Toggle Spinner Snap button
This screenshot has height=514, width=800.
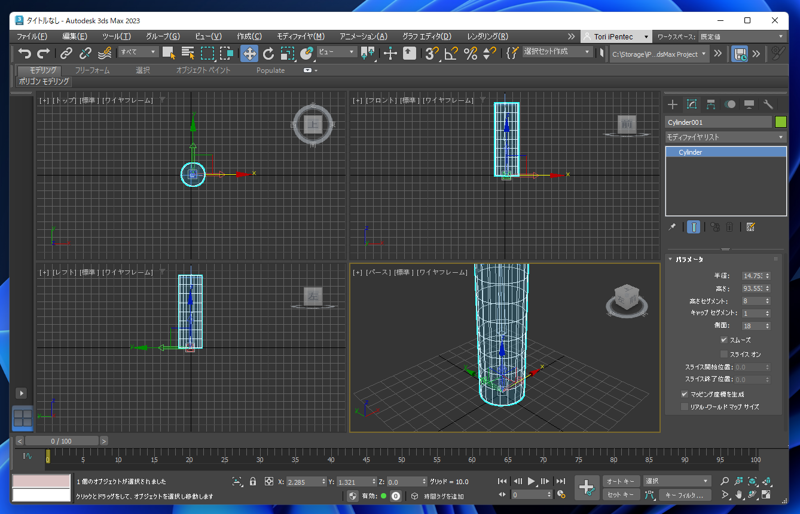[x=489, y=53]
